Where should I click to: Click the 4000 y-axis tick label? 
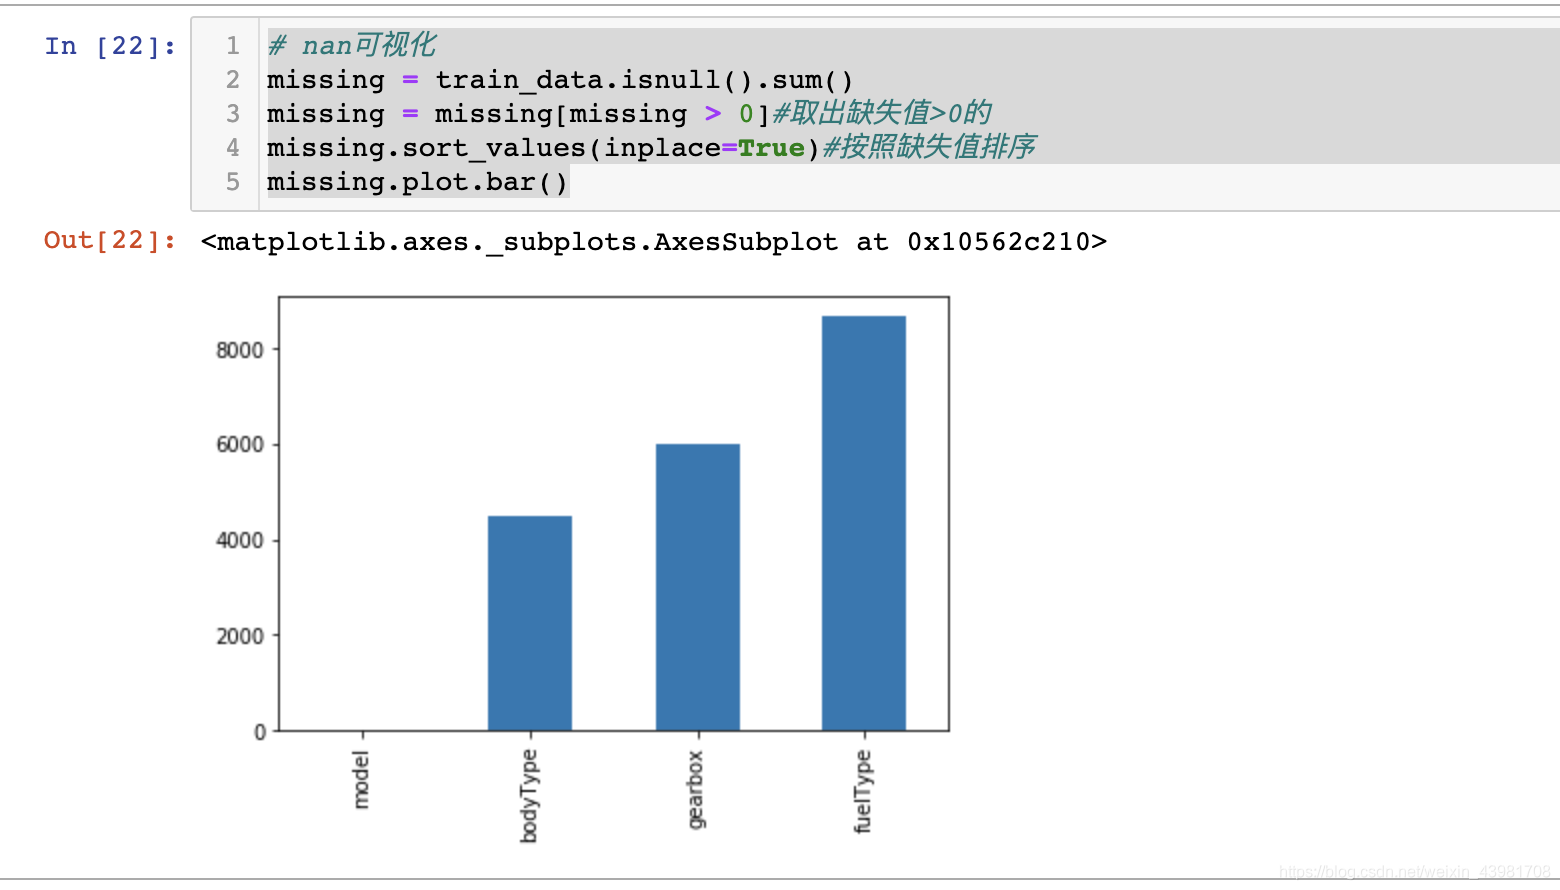tap(240, 540)
